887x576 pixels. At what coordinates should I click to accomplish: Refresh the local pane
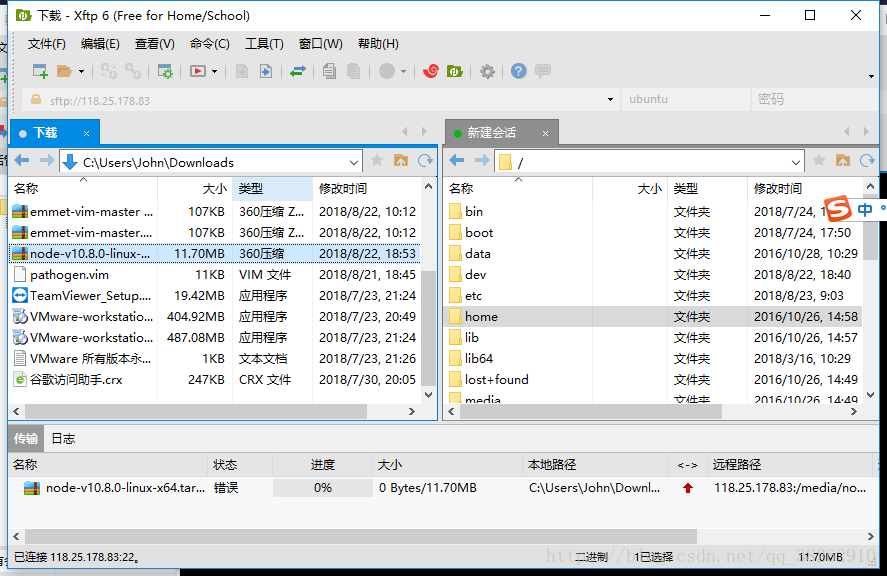425,161
